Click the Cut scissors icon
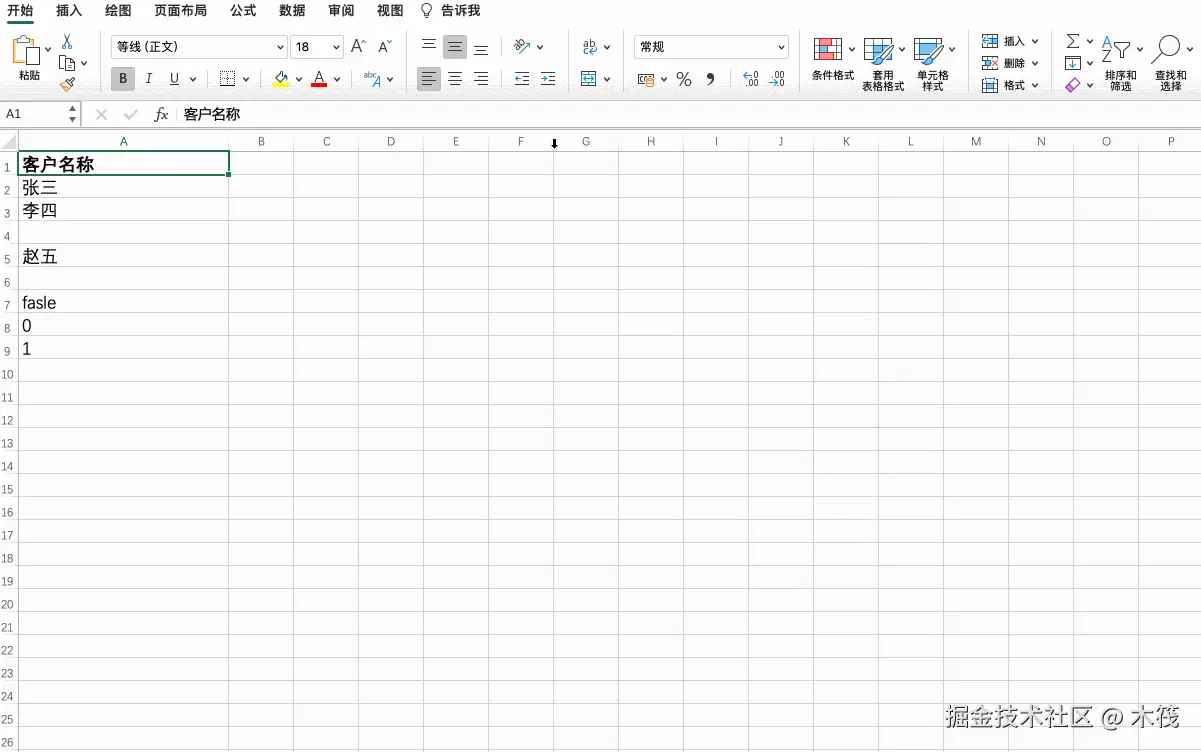 click(67, 42)
